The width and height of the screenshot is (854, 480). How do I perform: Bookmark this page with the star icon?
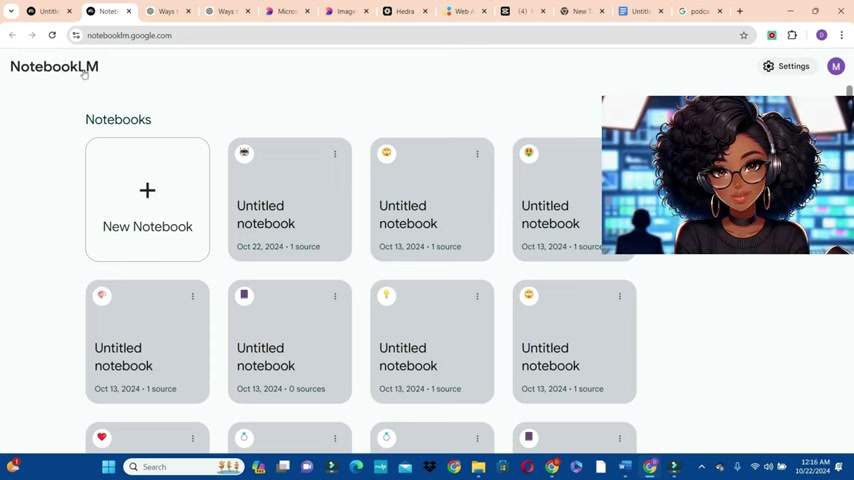click(x=743, y=35)
